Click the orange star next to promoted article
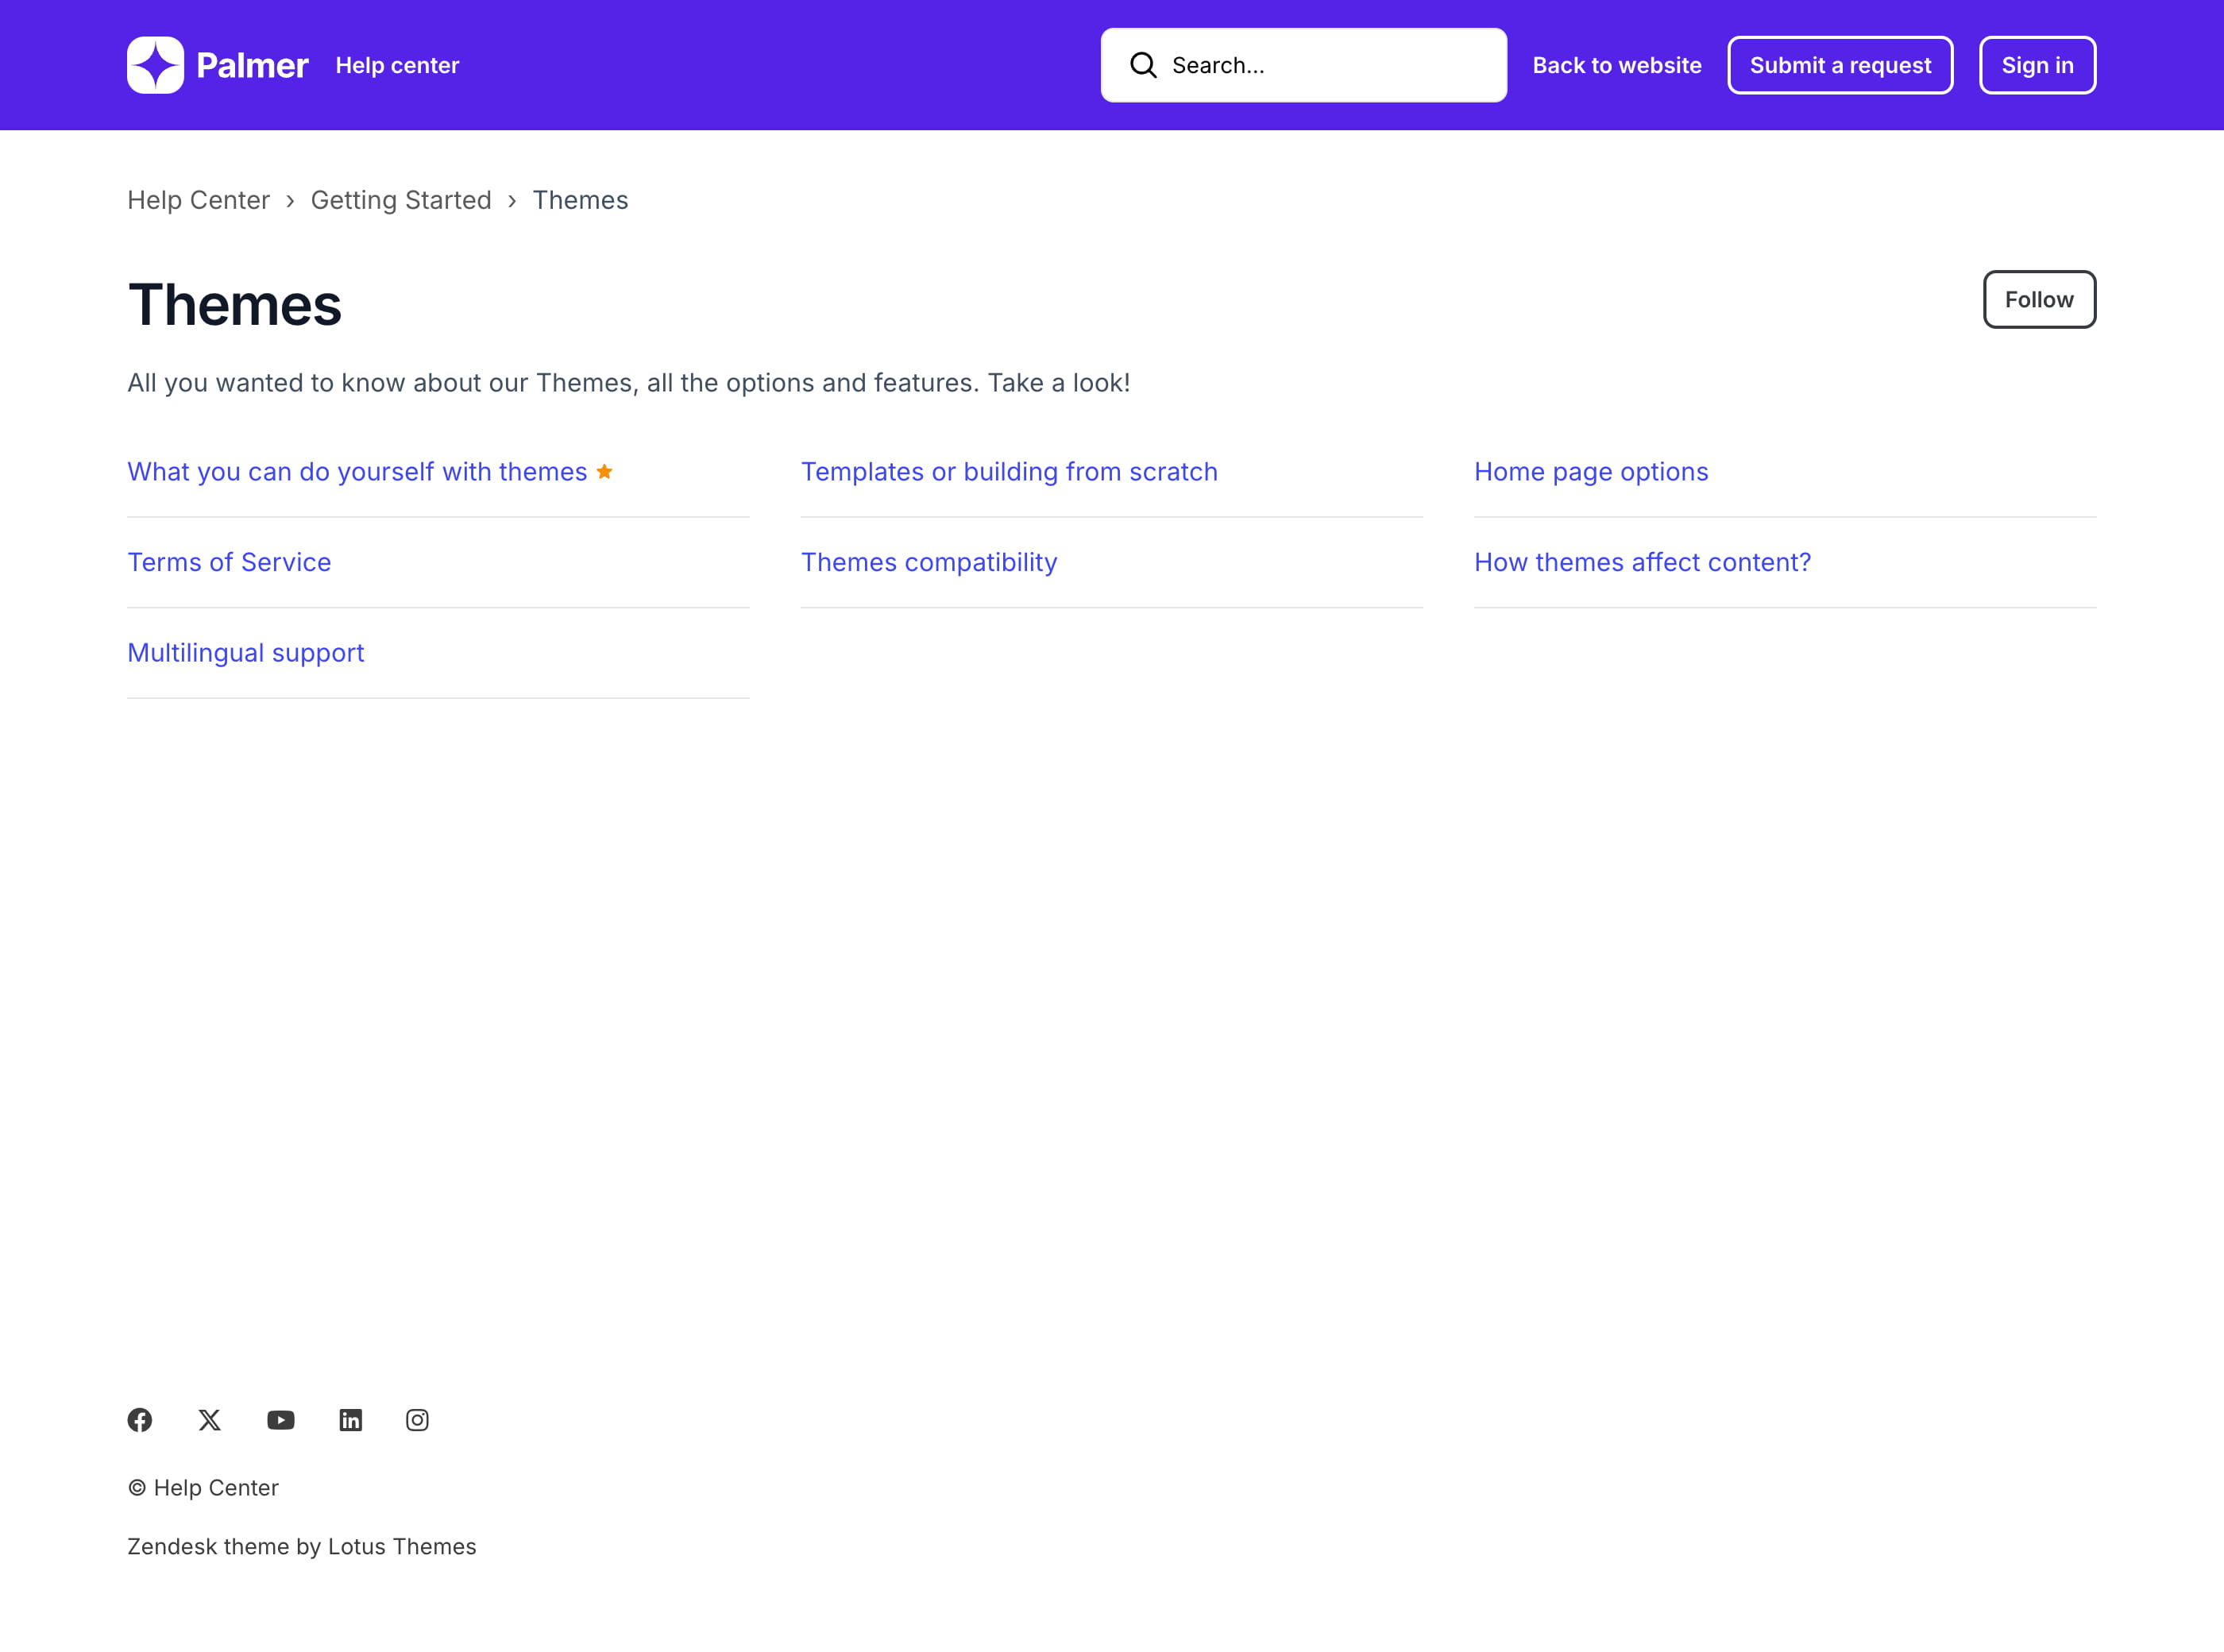The width and height of the screenshot is (2224, 1652). pyautogui.click(x=604, y=471)
